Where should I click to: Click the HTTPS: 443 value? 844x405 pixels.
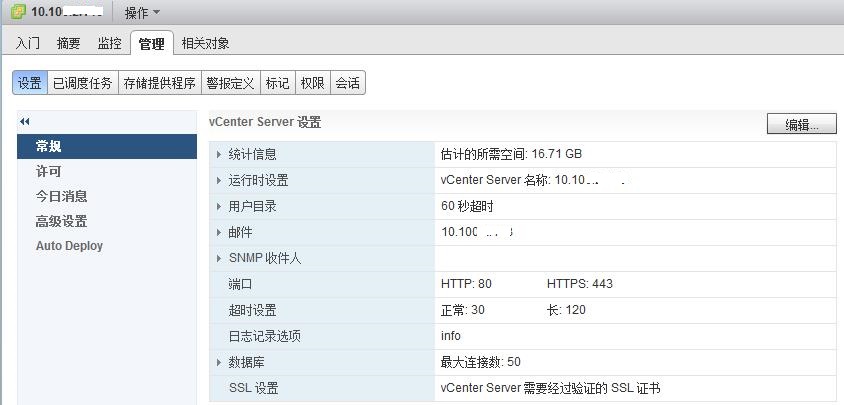(x=580, y=284)
